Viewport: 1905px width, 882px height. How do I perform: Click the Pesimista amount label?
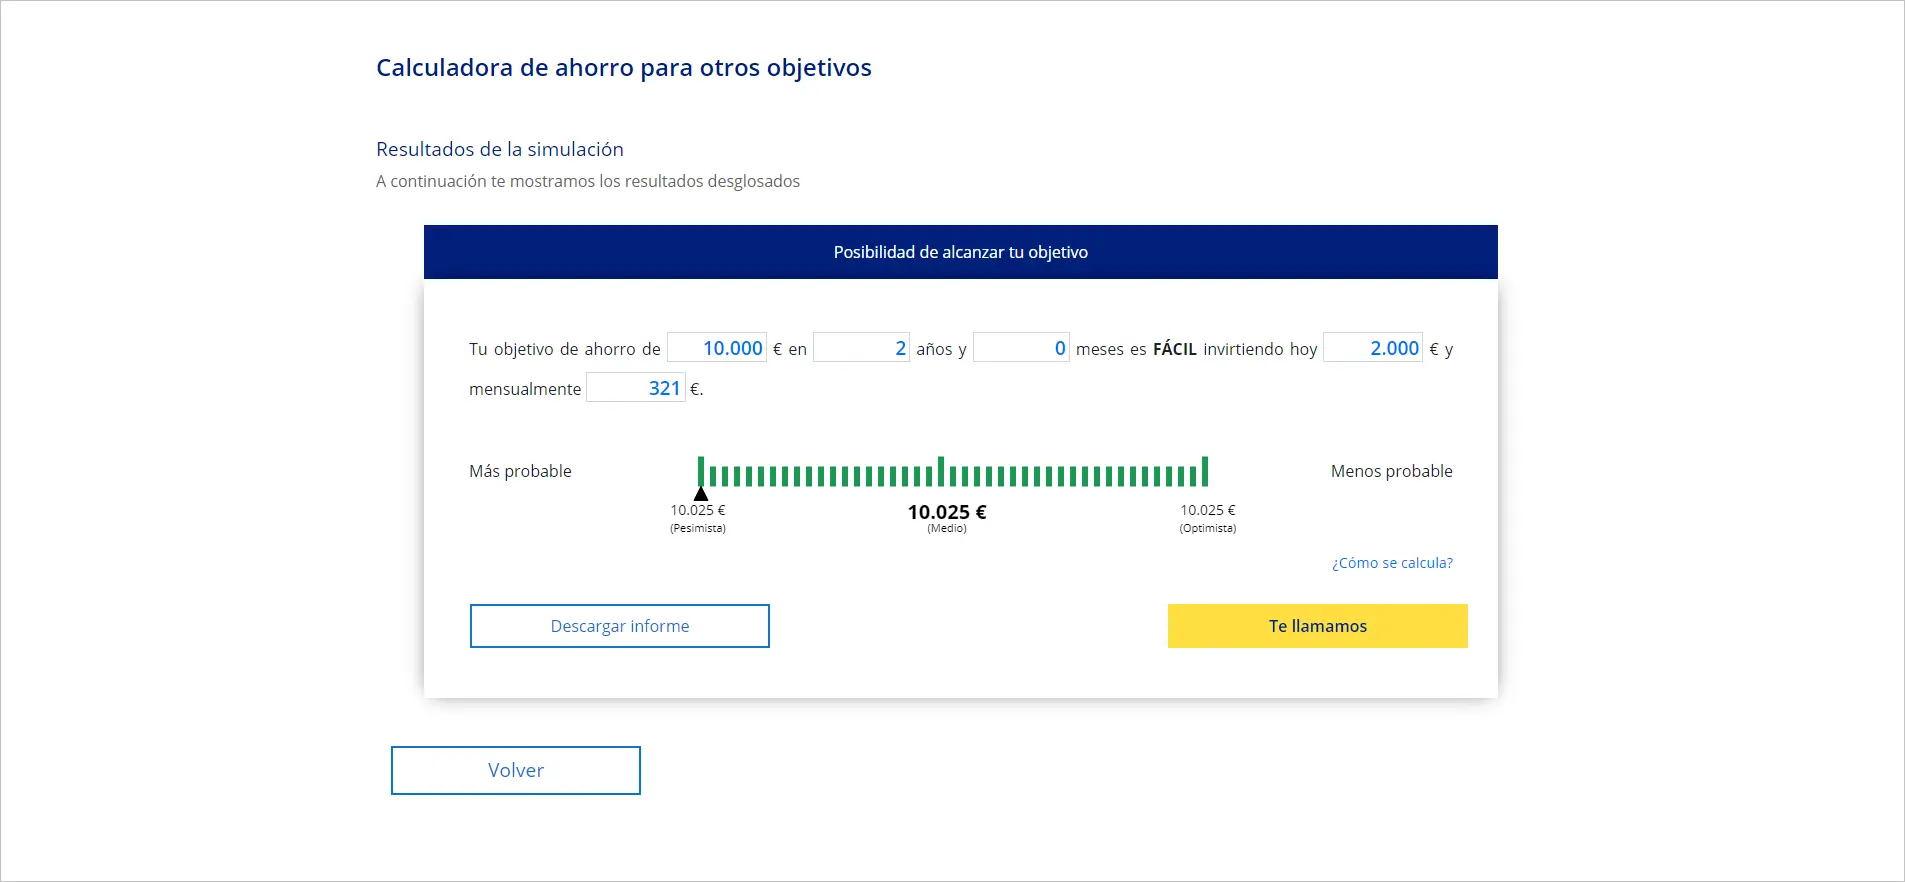tap(698, 510)
